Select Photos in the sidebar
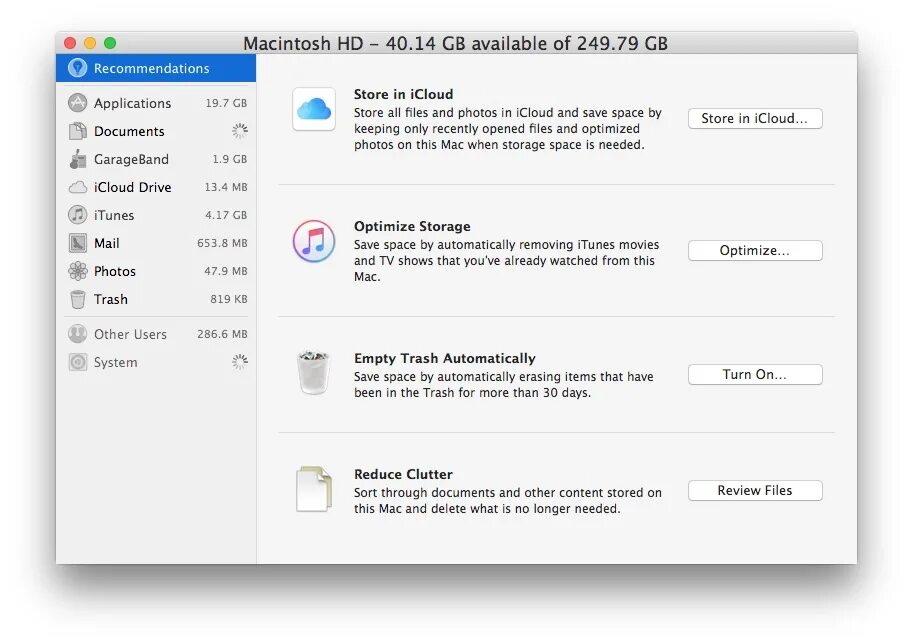The image size is (913, 644). click(156, 271)
